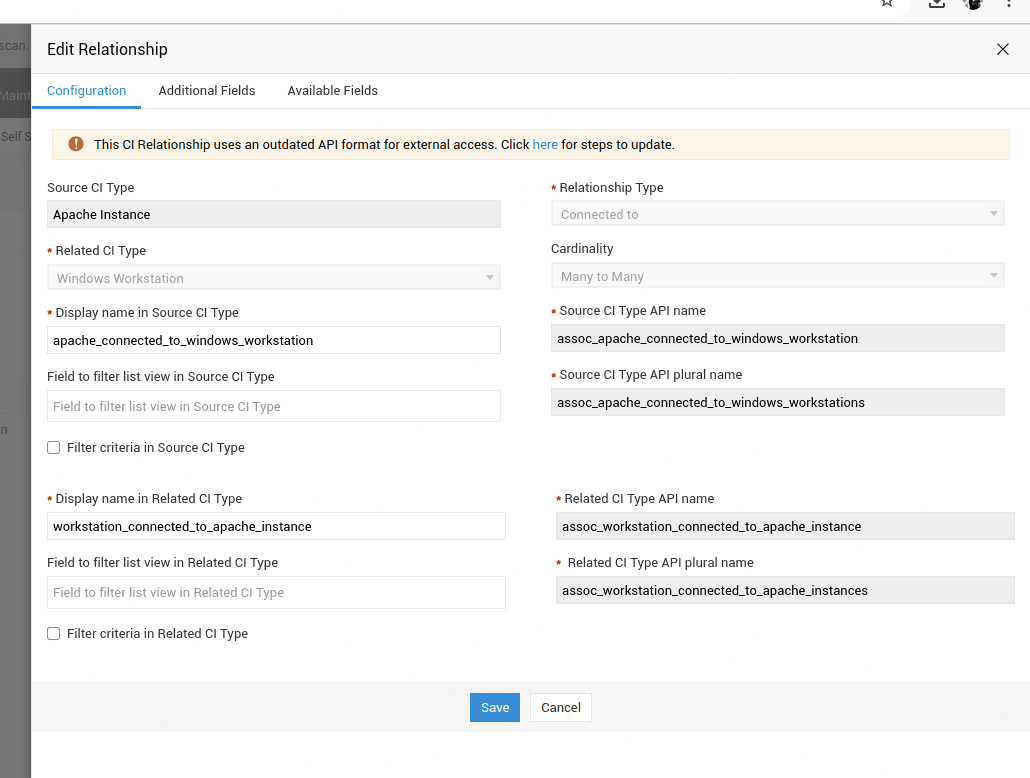Click the 'Edit Relationship' dialog title
Screen dimensions: 1030x778
coord(107,49)
